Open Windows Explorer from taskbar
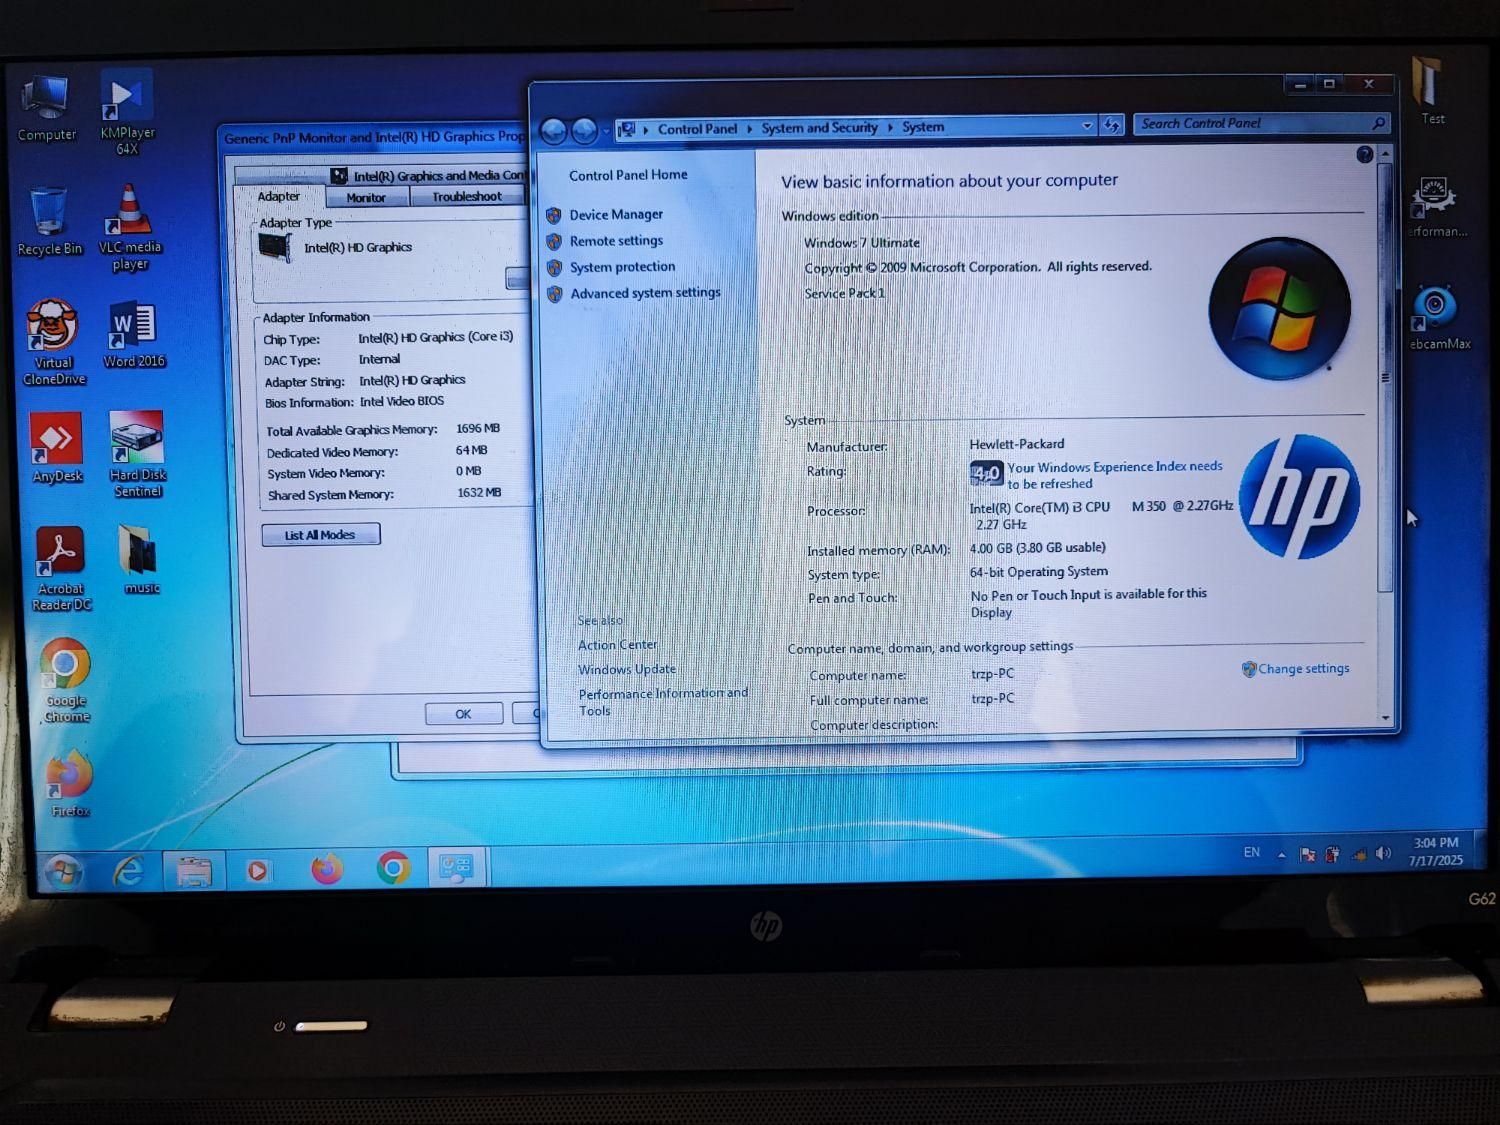 point(194,872)
